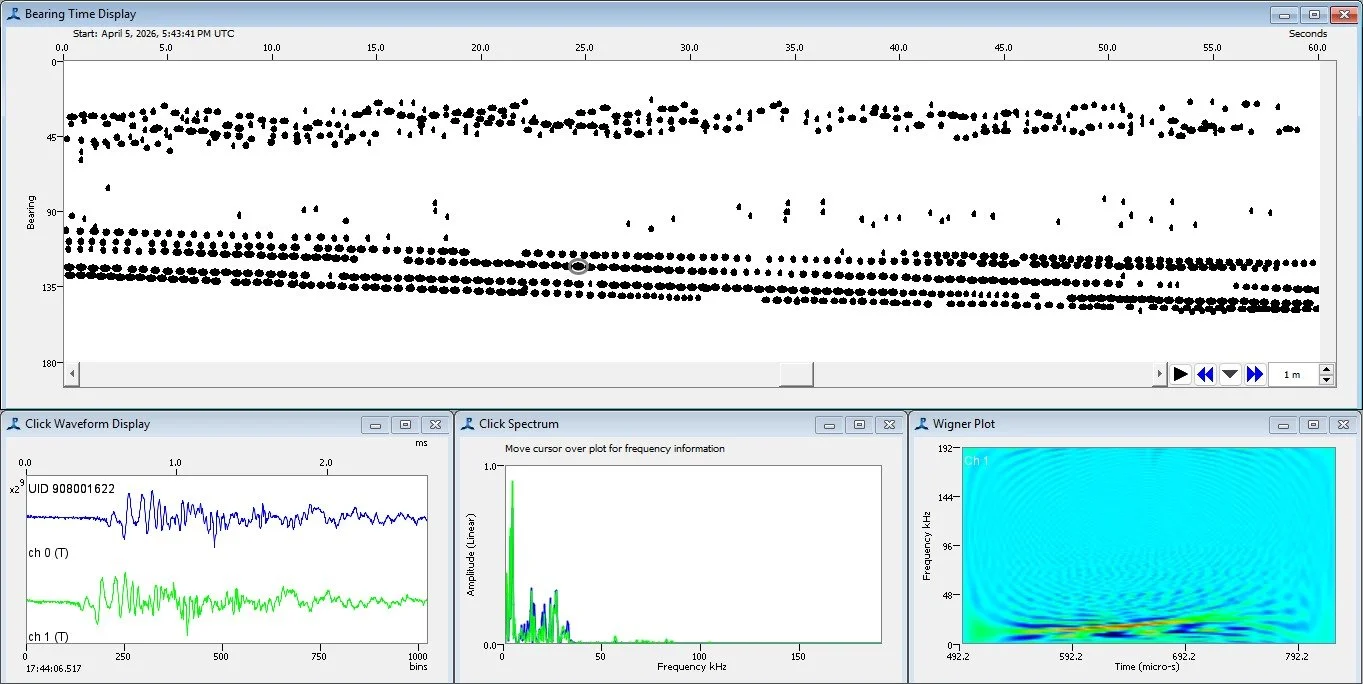Click the Click Spectrum title bar text

click(519, 424)
